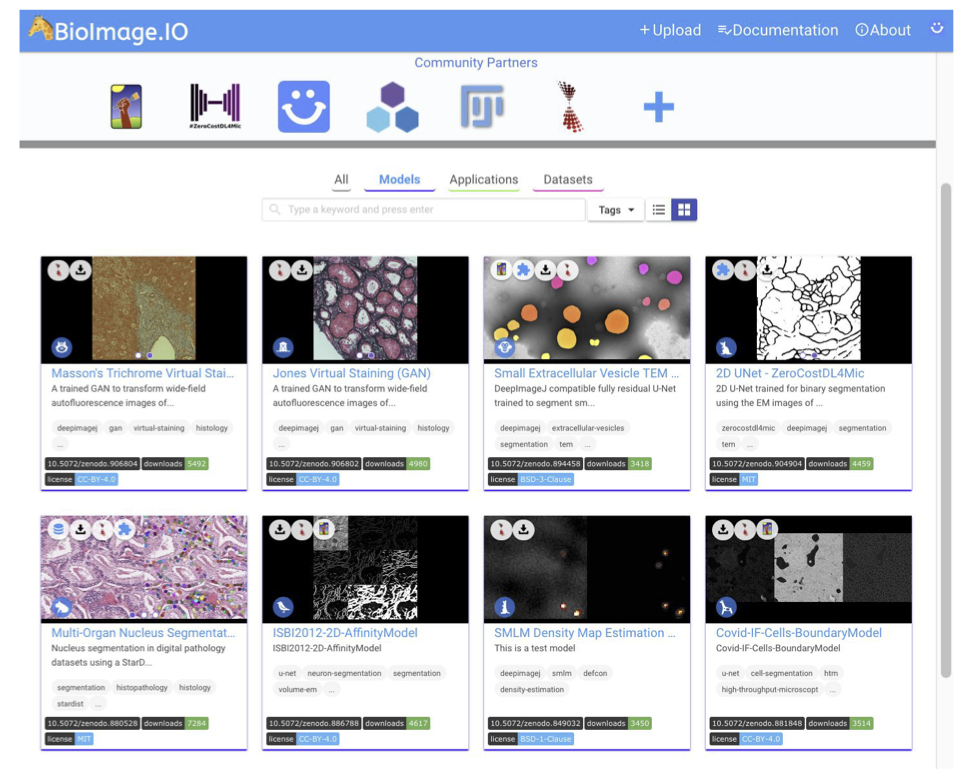Open the Fiji partner logo
The image size is (970, 777).
tap(481, 106)
